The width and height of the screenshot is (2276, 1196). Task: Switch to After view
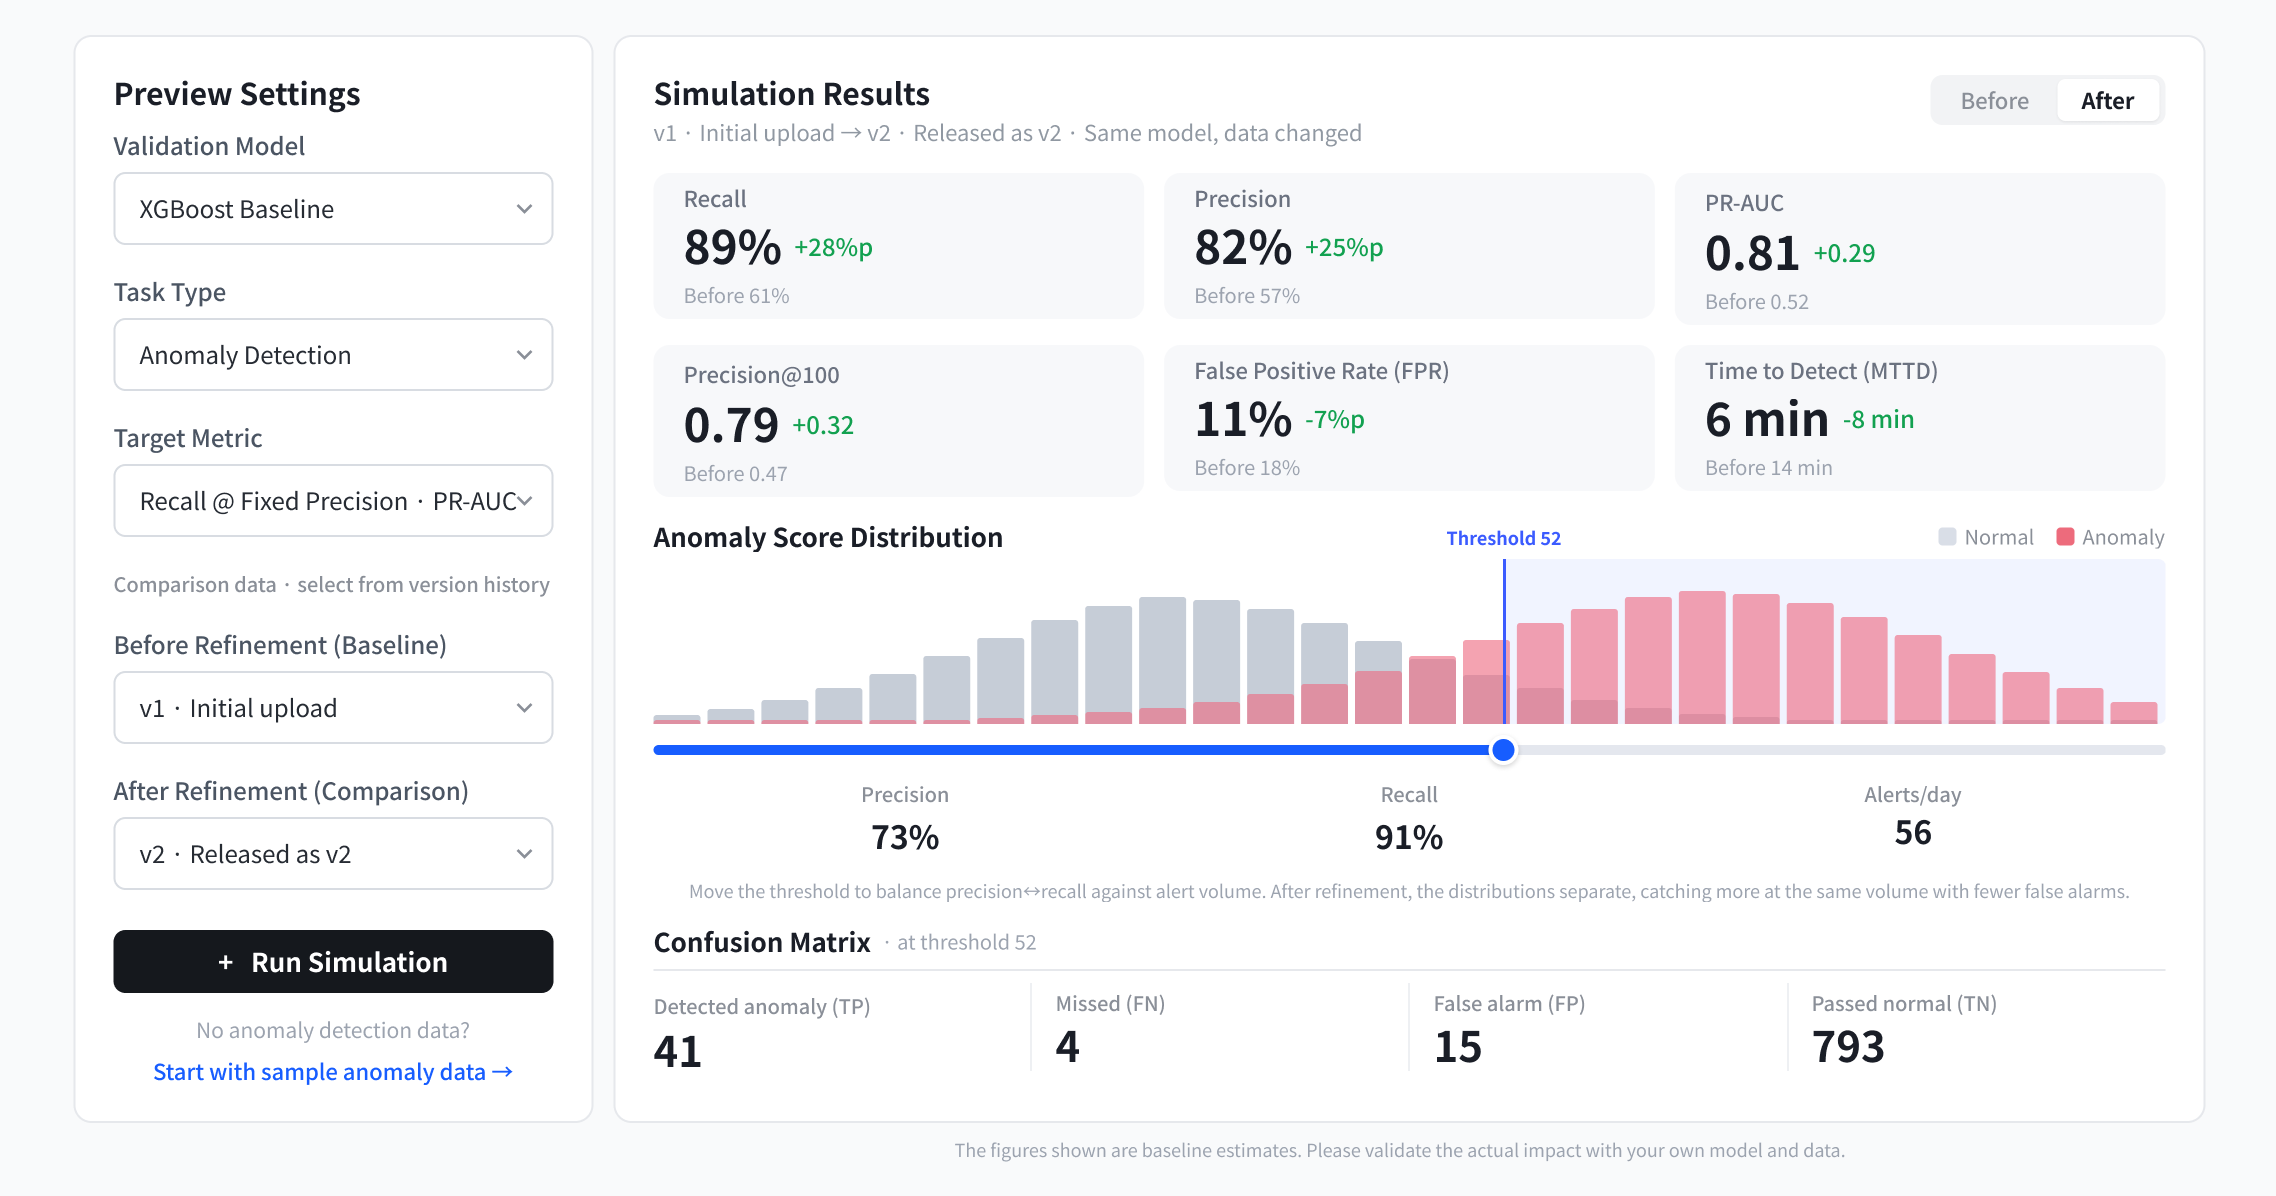[x=2107, y=101]
